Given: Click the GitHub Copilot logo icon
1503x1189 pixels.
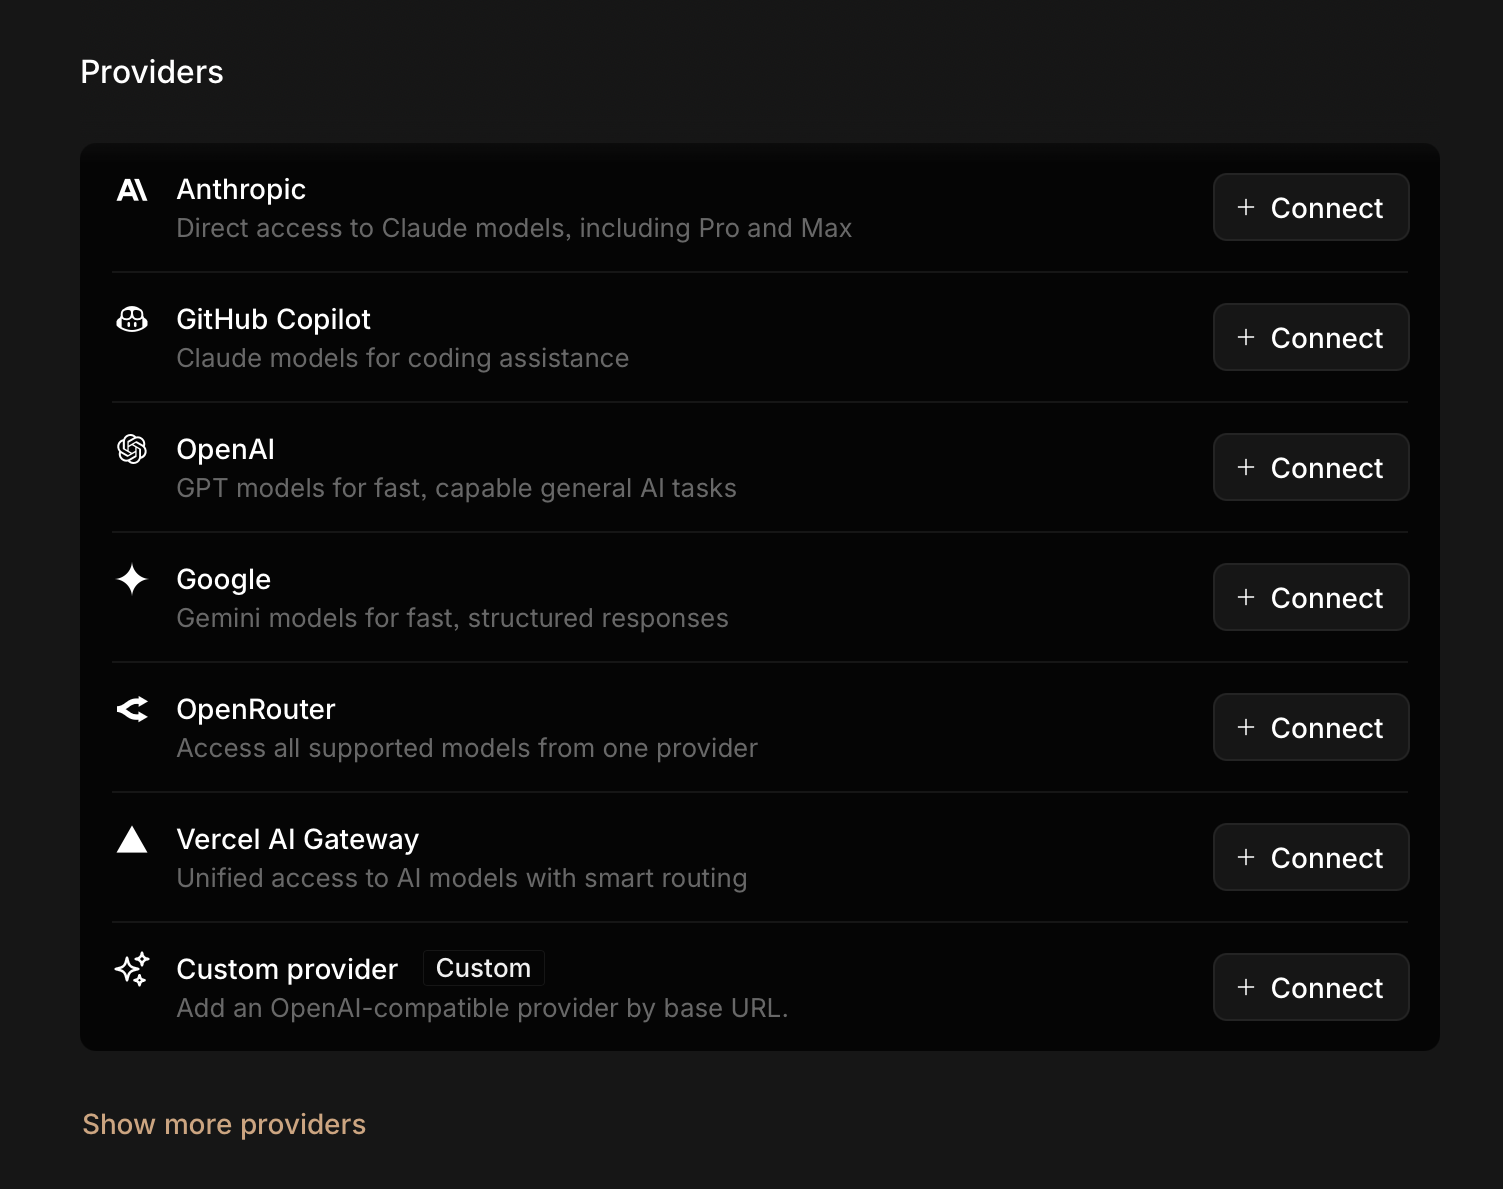Looking at the screenshot, I should pos(132,320).
